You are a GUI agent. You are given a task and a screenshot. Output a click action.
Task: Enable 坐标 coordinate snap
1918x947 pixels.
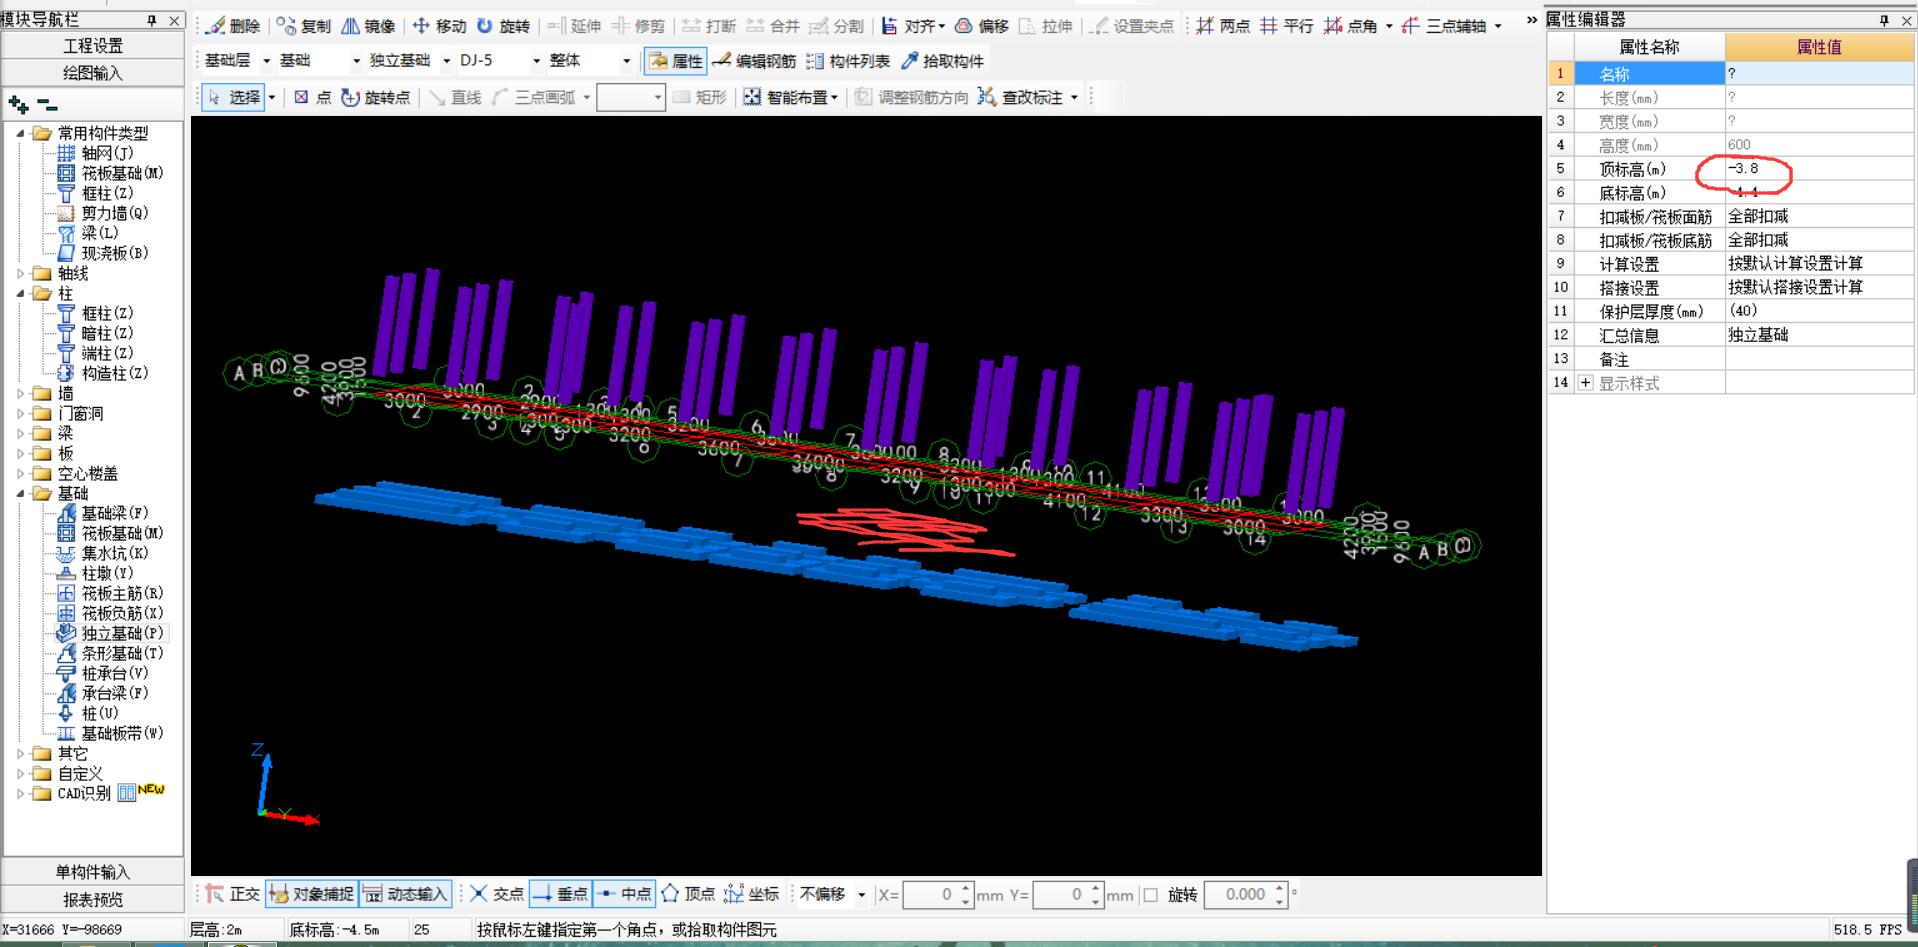click(x=752, y=894)
